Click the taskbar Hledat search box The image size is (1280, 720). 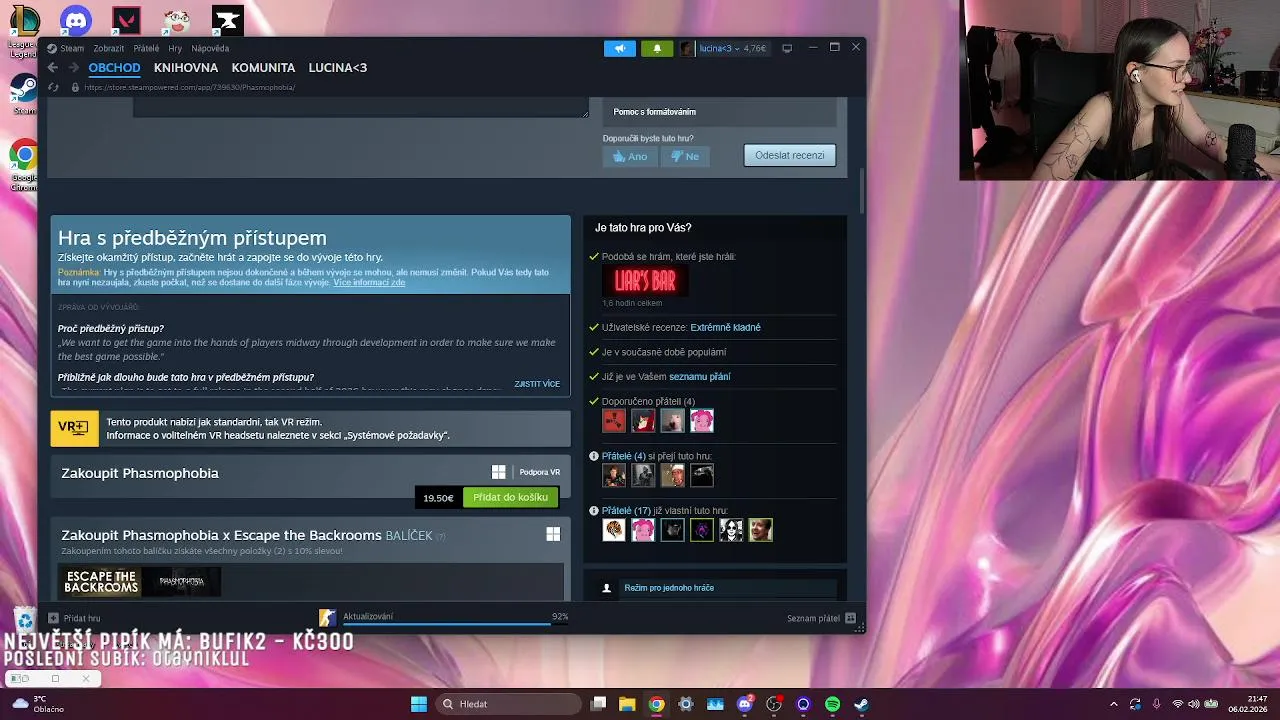[508, 704]
